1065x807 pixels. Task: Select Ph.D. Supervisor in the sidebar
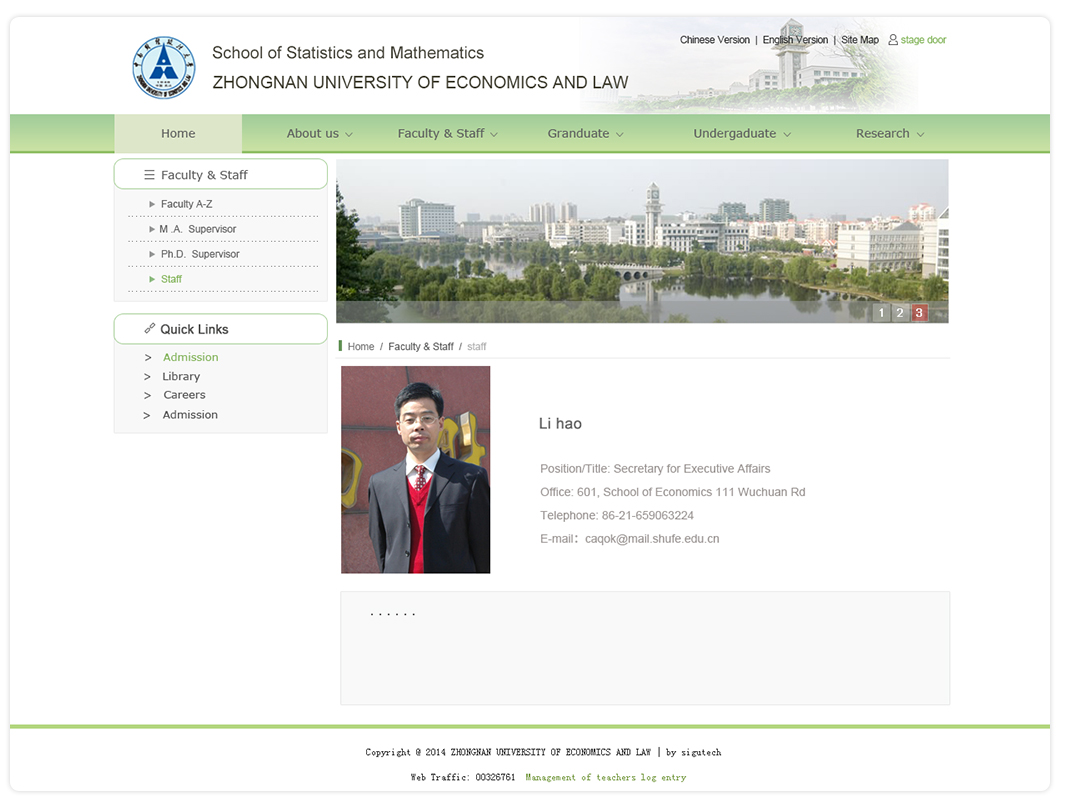(200, 254)
